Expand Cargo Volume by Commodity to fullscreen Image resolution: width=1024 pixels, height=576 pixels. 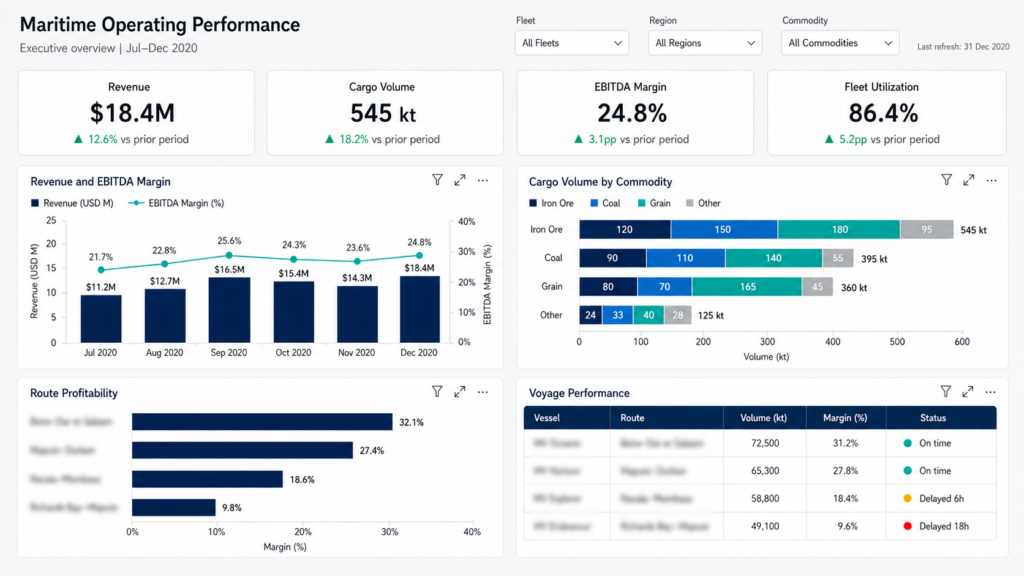click(x=968, y=180)
